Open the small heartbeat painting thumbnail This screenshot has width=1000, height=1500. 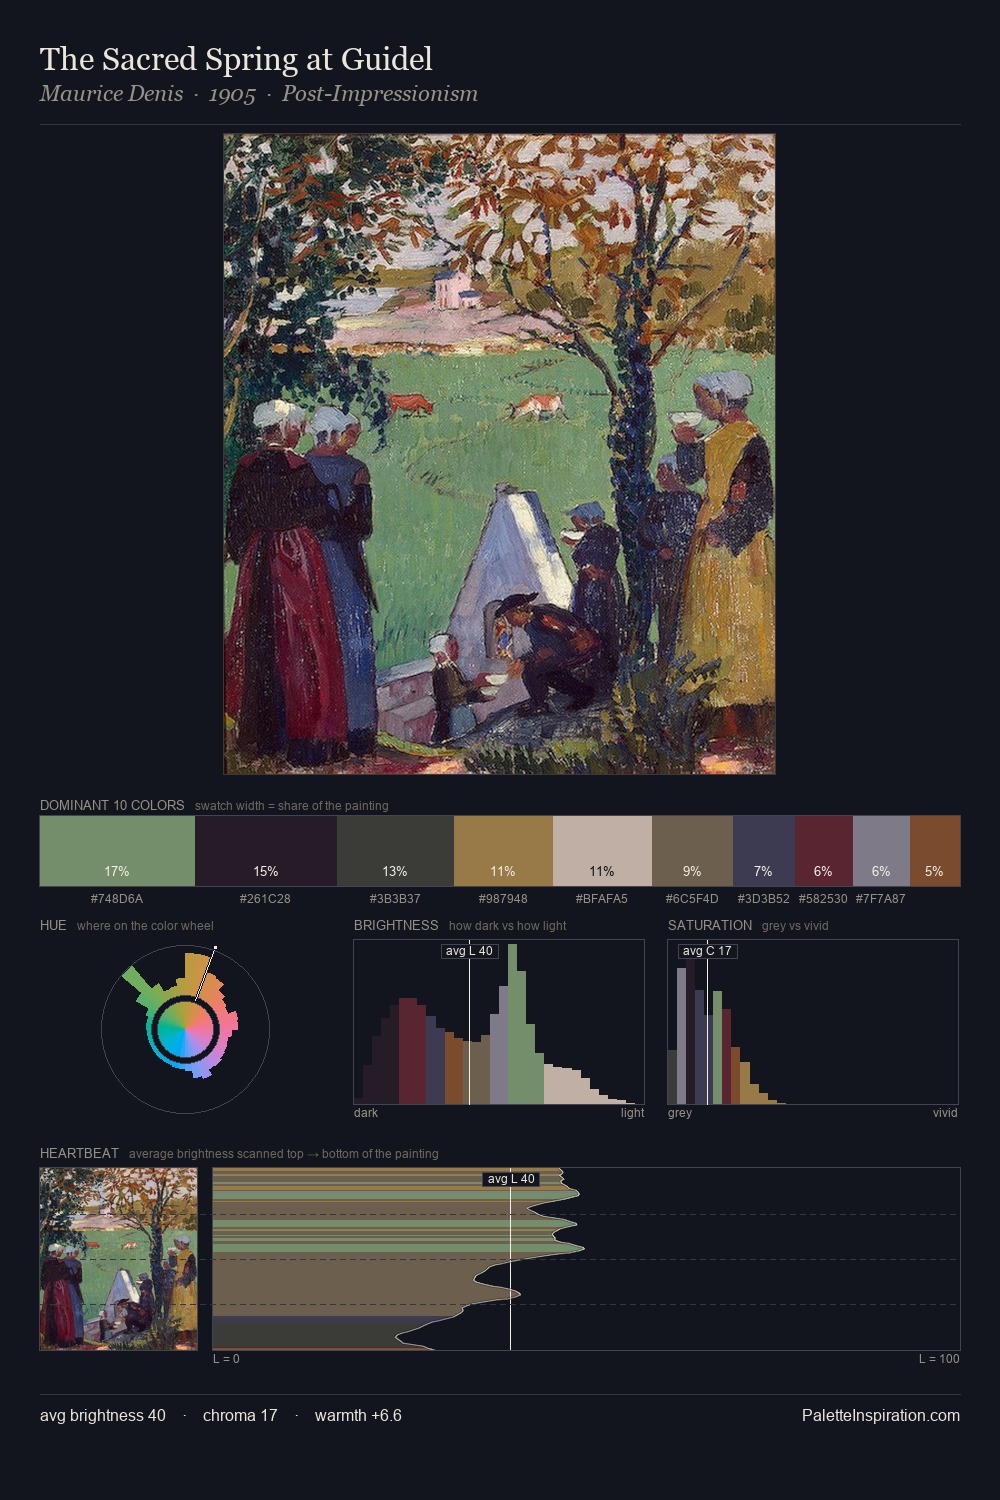(119, 1259)
